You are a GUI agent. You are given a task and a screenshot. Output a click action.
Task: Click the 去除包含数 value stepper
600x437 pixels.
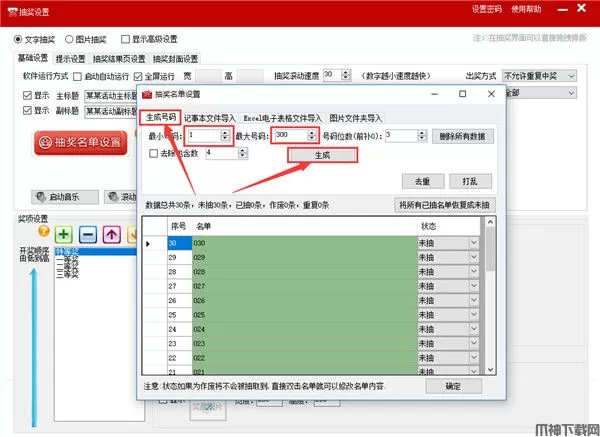pyautogui.click(x=243, y=153)
